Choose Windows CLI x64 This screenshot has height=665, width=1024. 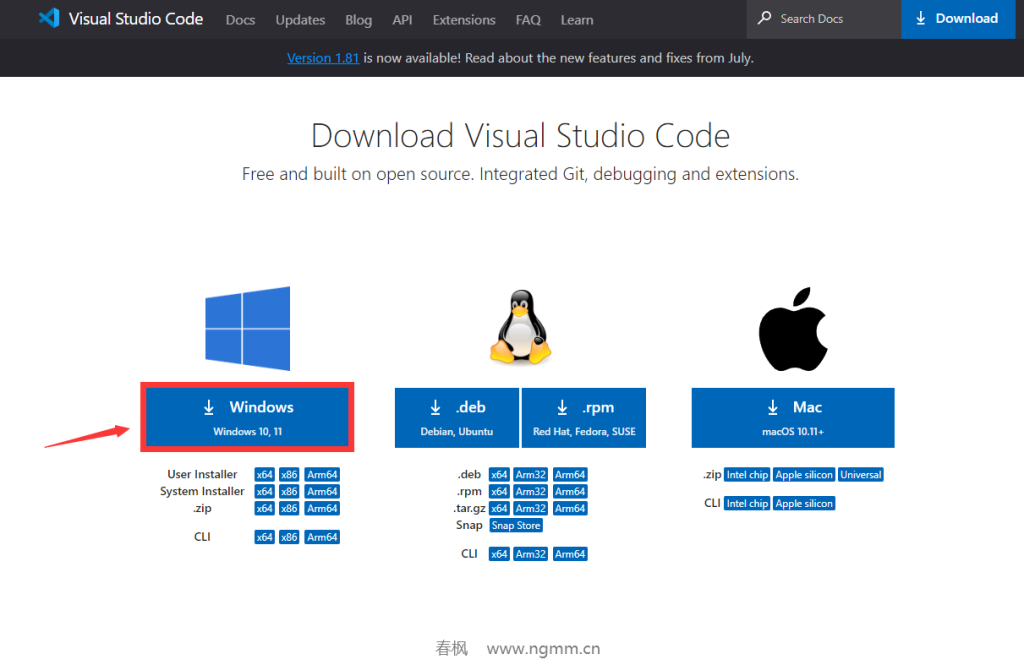click(x=264, y=537)
